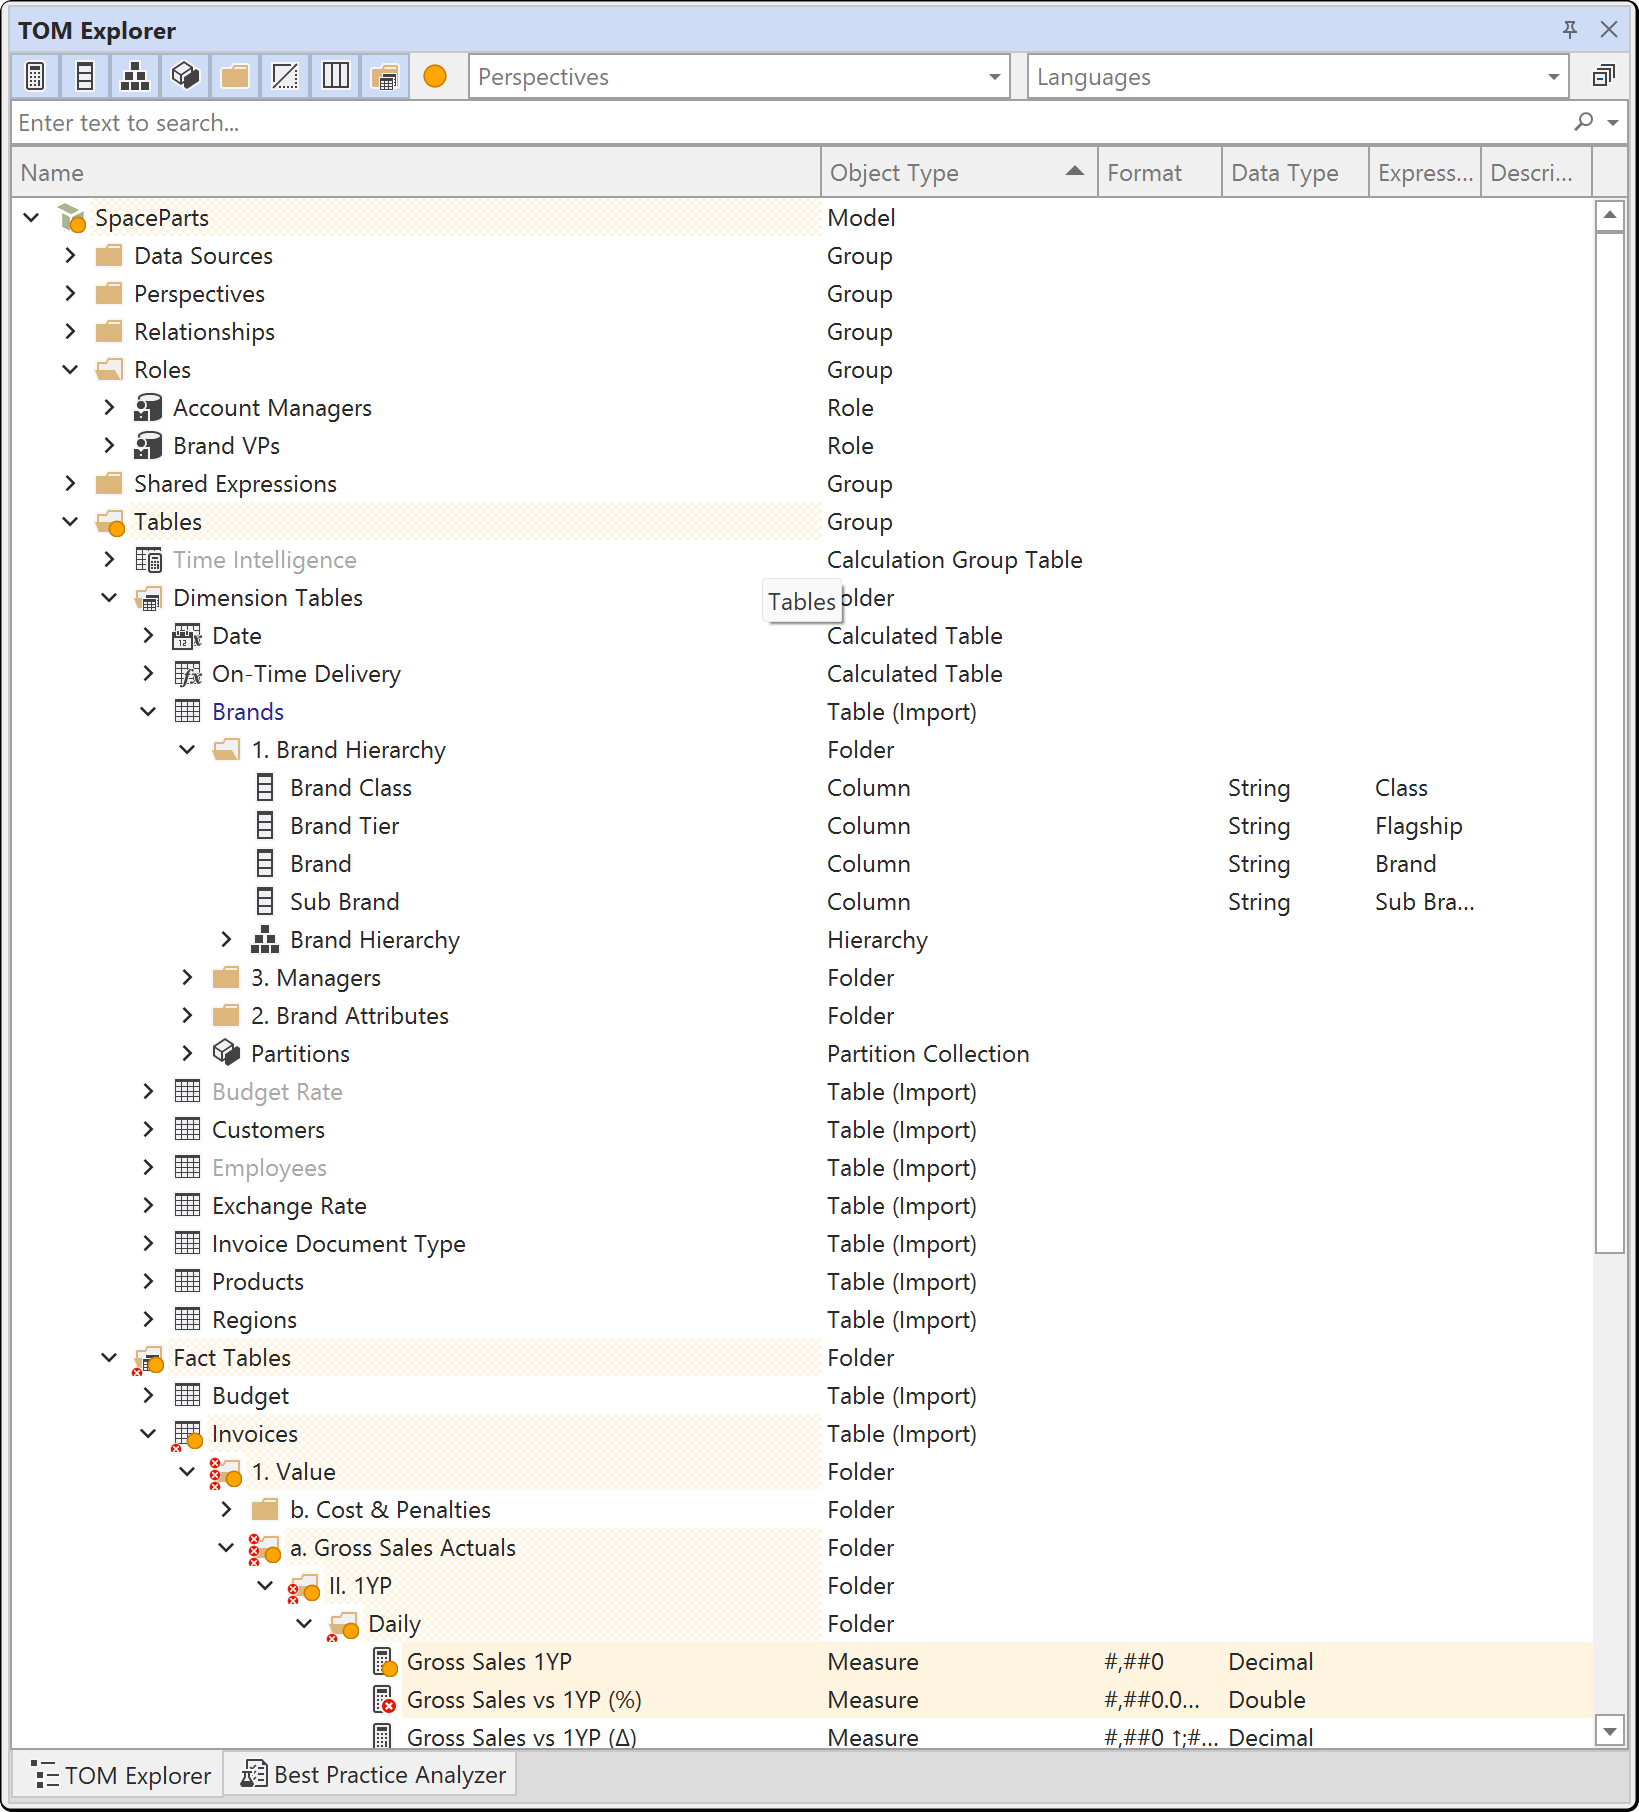Image resolution: width=1639 pixels, height=1812 pixels.
Task: Expand the Data Sources group
Action: point(70,256)
